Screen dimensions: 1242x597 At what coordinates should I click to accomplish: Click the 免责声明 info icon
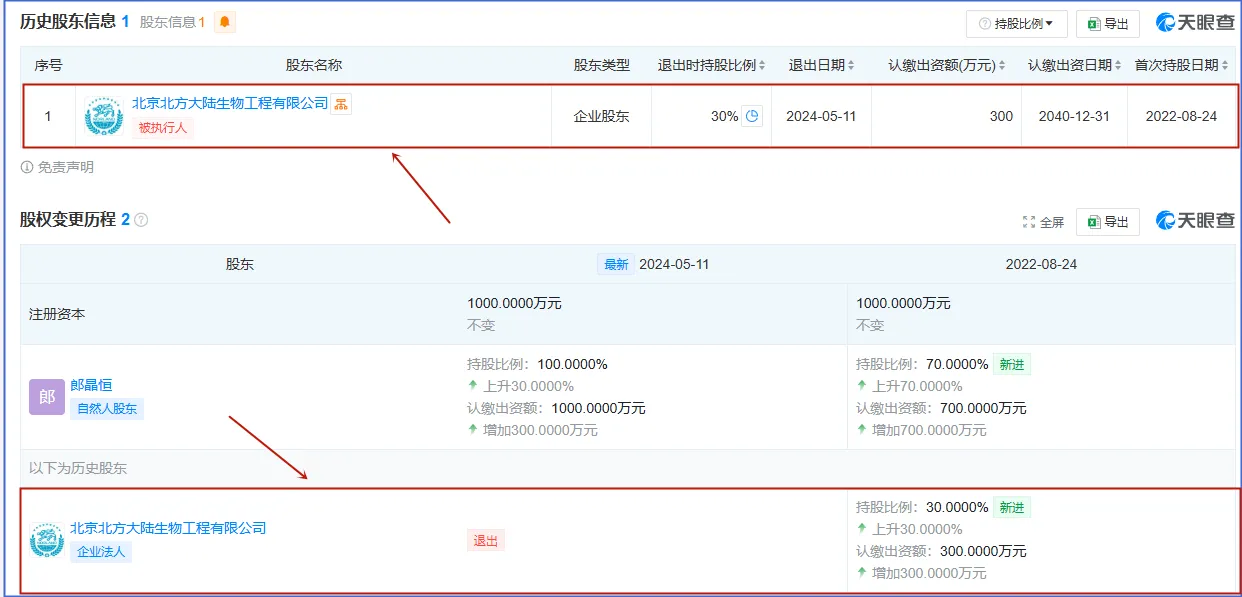(27, 167)
